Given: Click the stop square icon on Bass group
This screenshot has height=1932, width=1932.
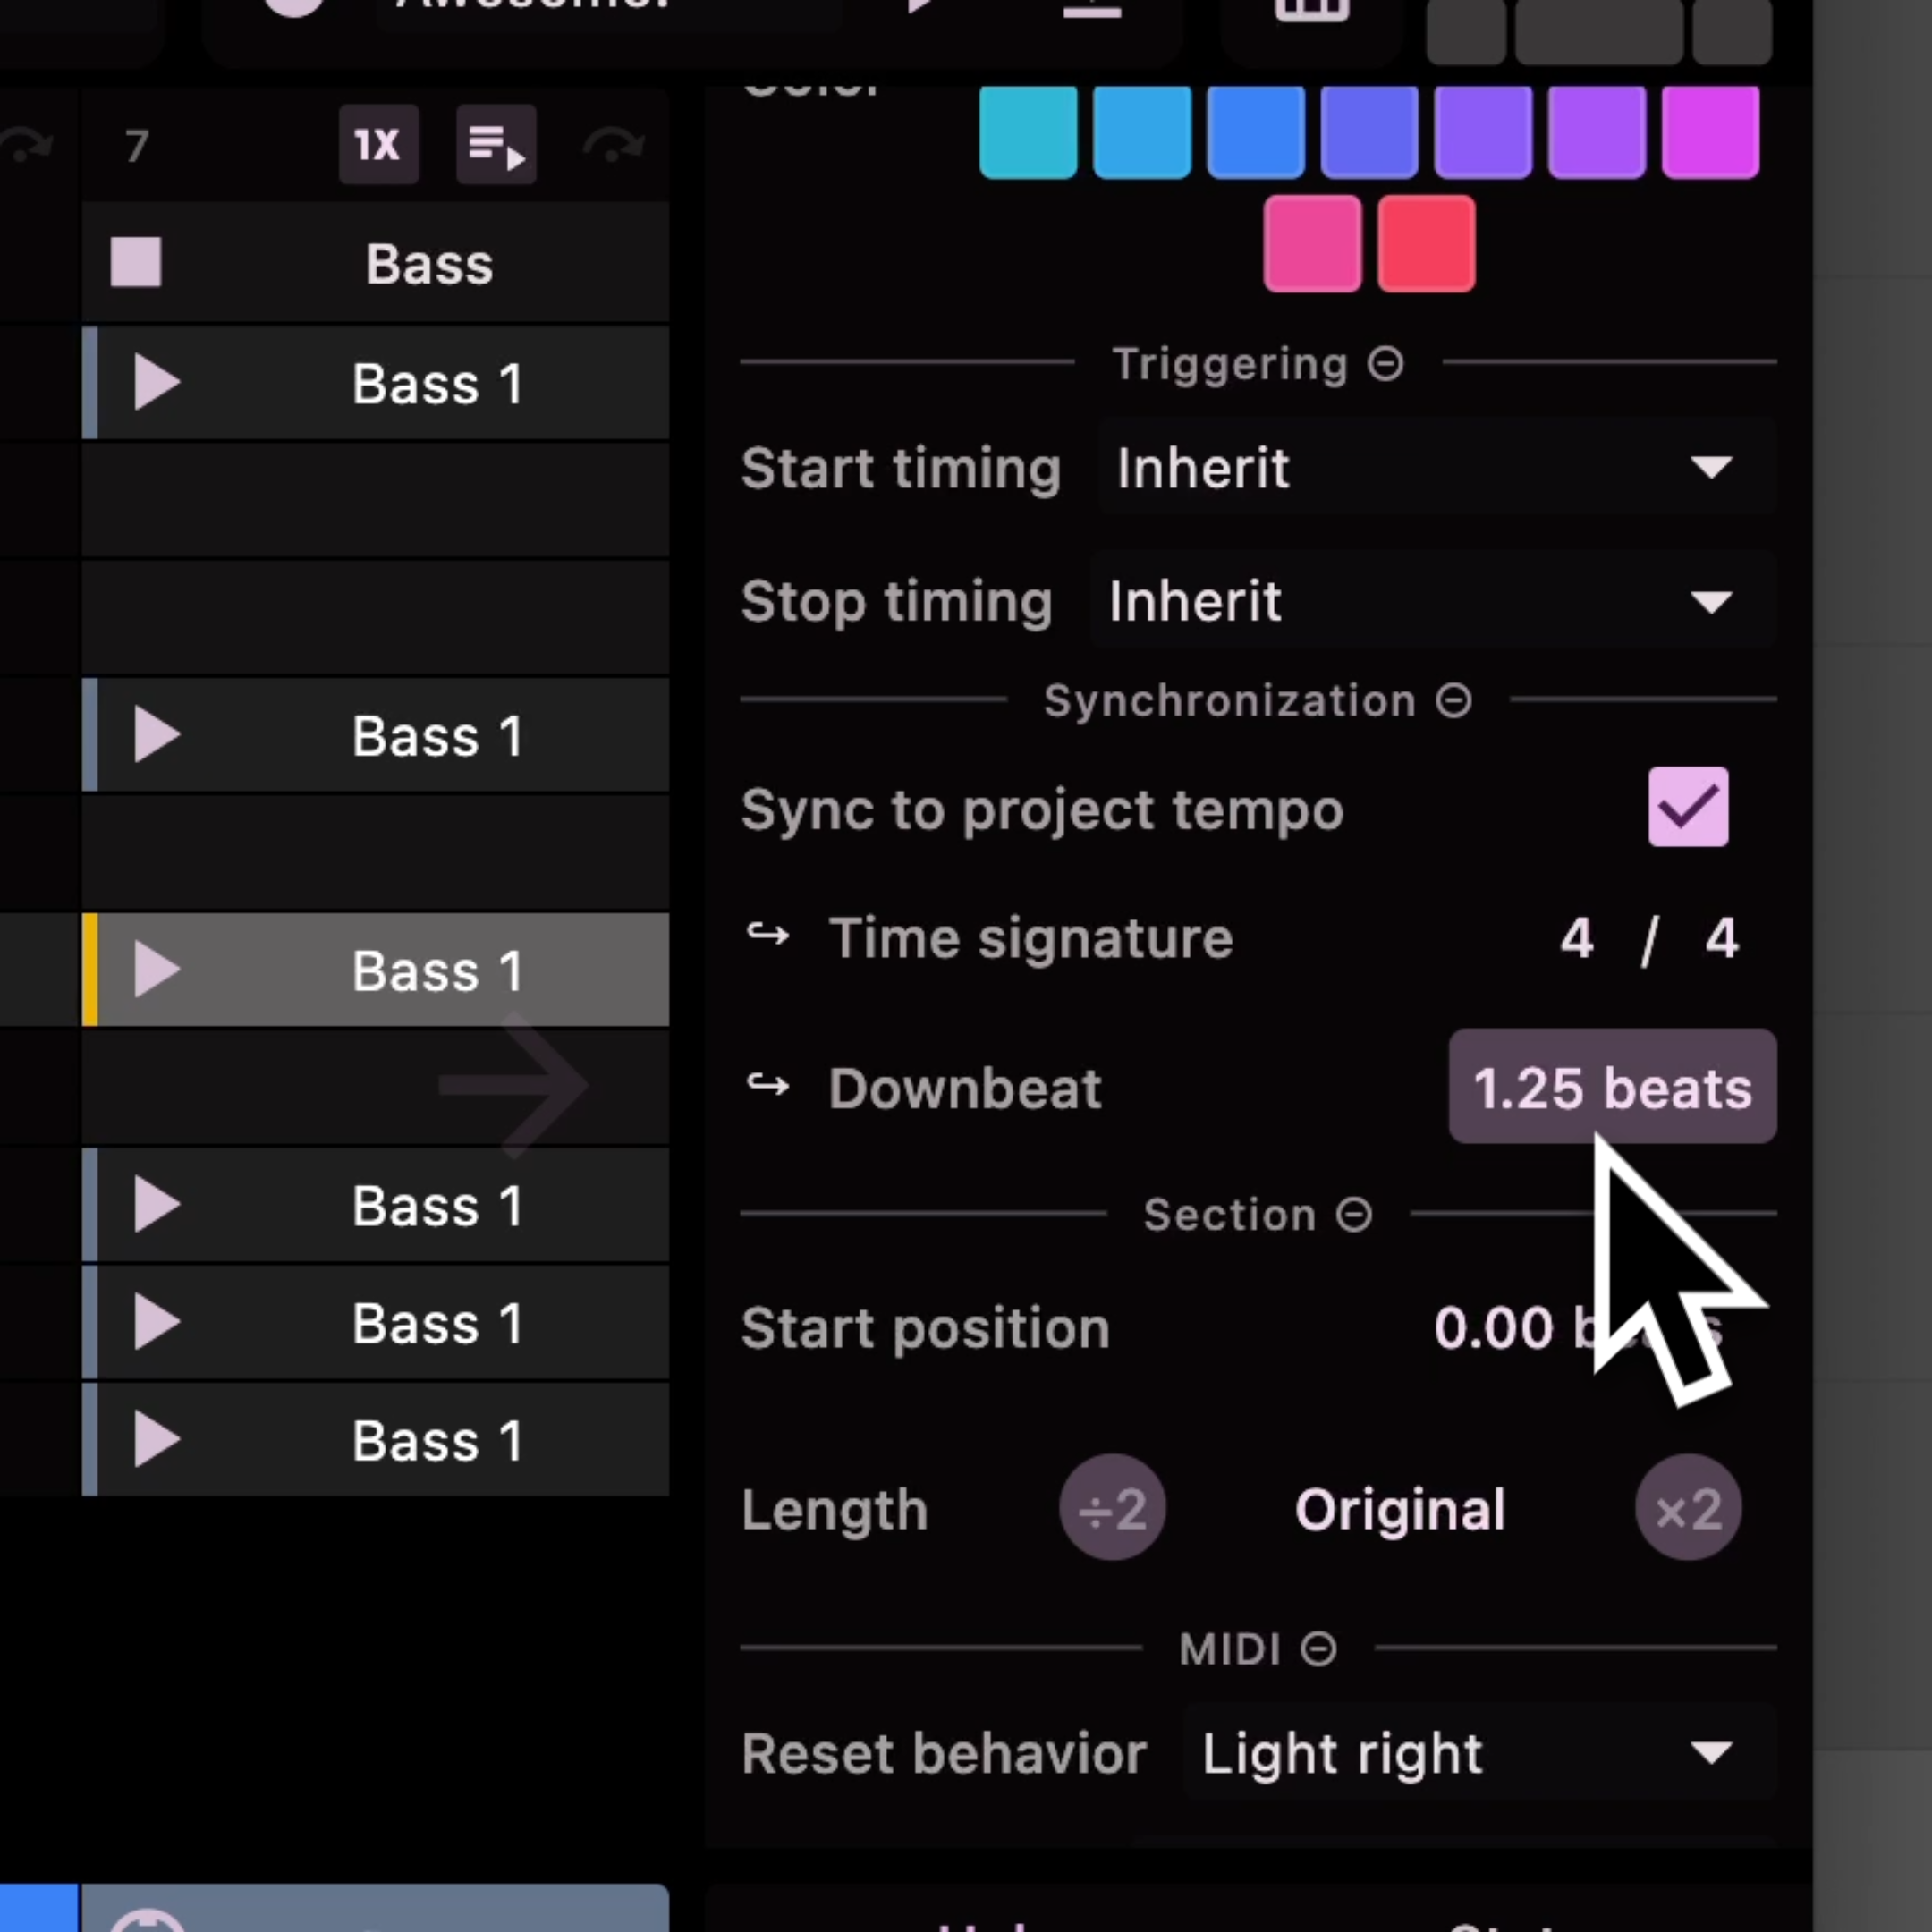Looking at the screenshot, I should tap(140, 264).
